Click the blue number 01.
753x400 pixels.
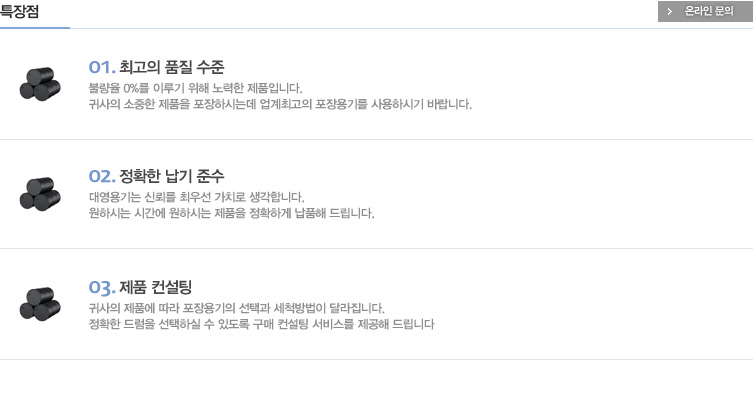point(102,67)
